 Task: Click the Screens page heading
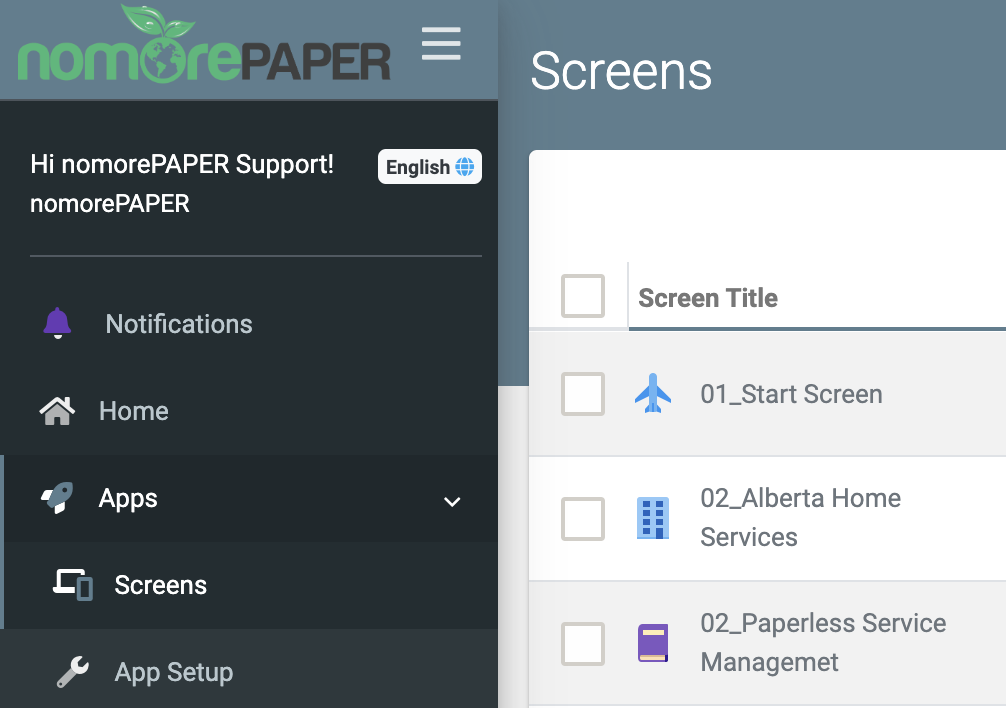pyautogui.click(x=621, y=71)
